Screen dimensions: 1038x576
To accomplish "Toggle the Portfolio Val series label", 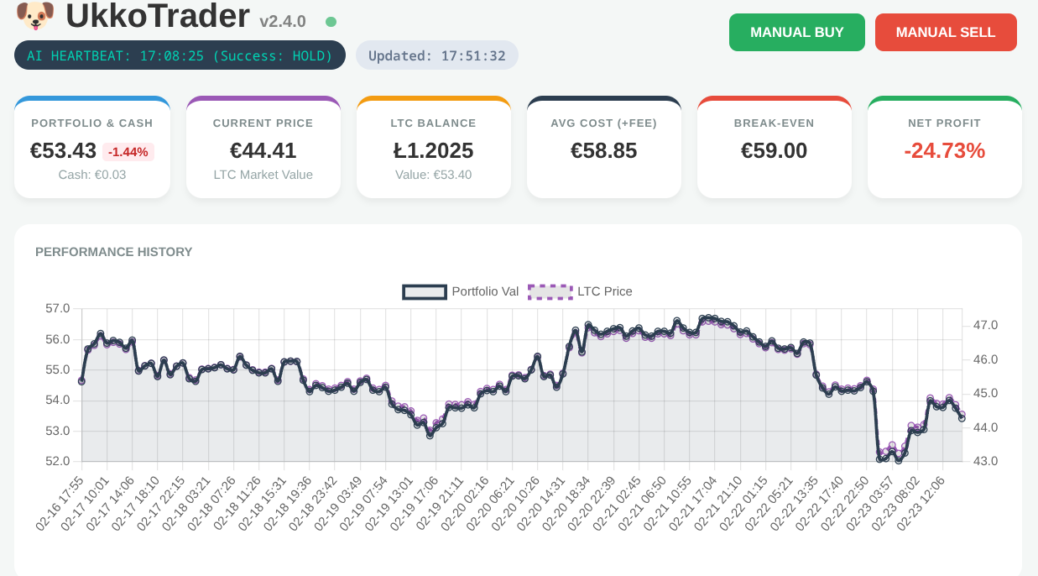I will 485,291.
